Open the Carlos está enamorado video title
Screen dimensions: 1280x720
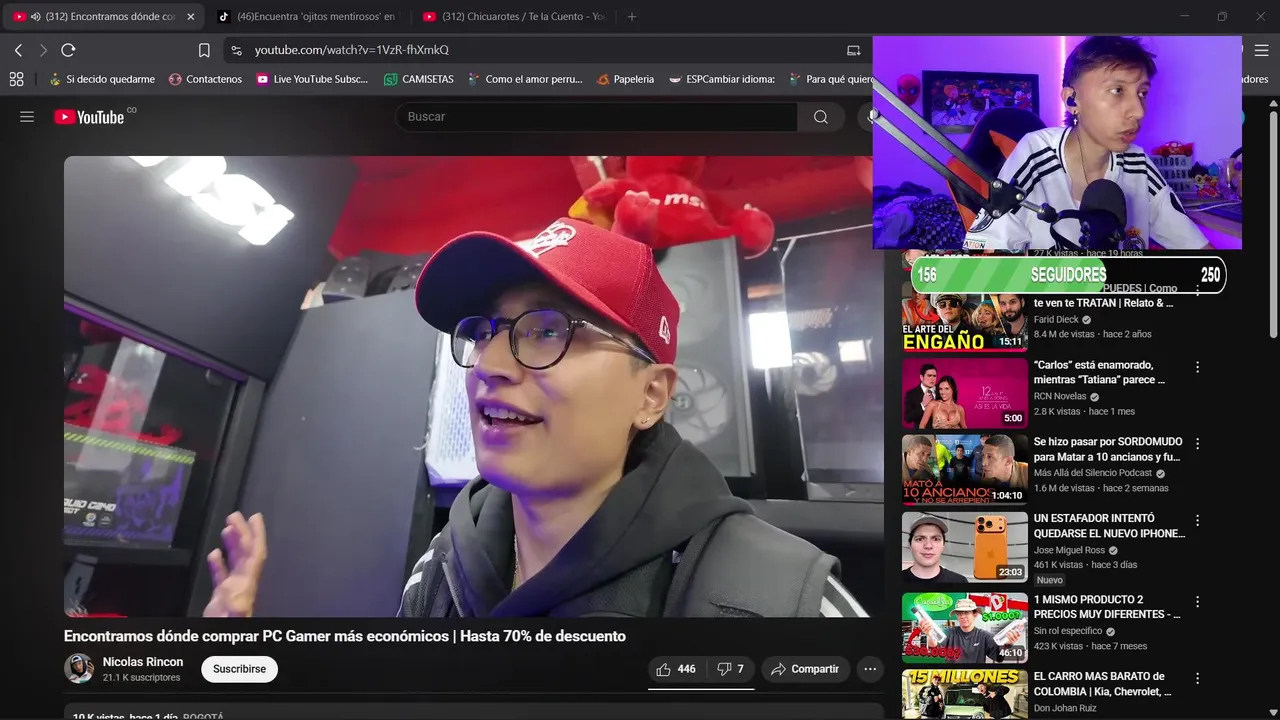click(1099, 373)
